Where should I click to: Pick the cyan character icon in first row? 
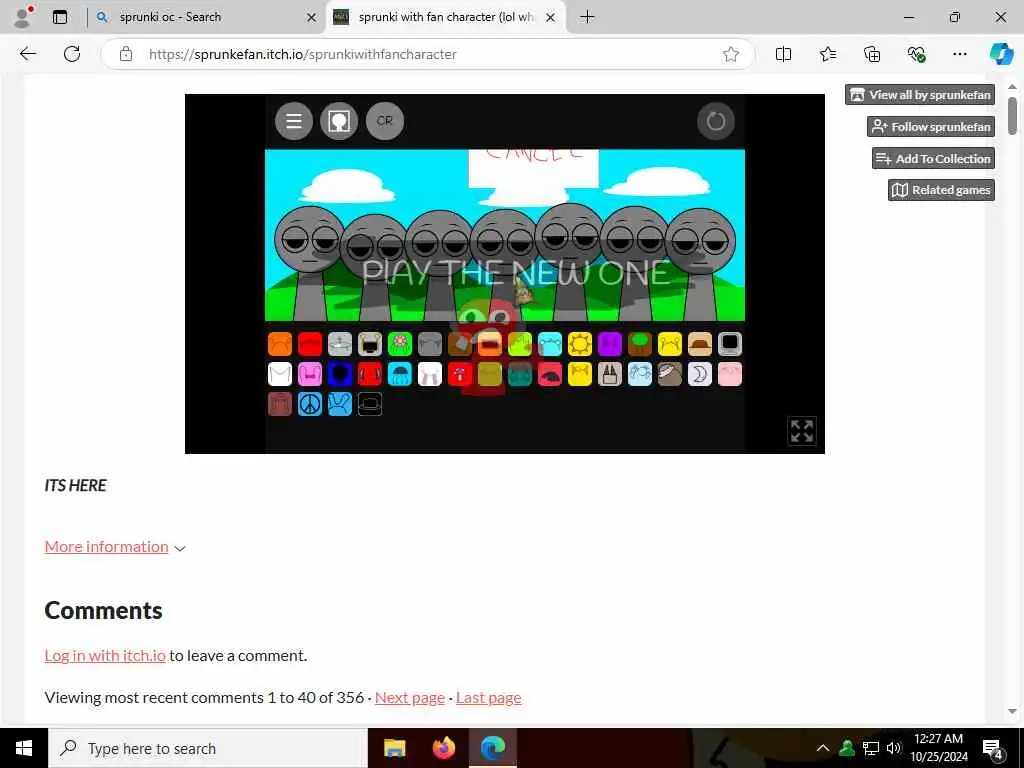point(550,344)
